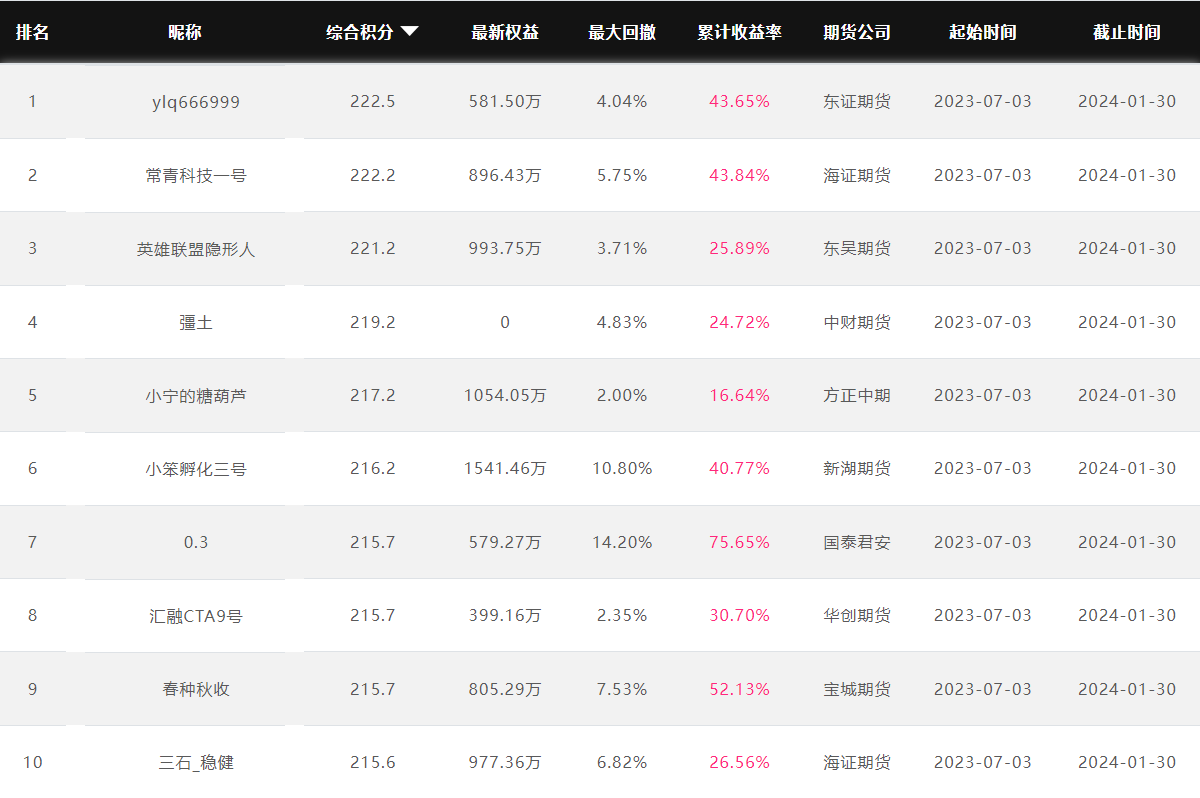Select rank 10 cell
The height and width of the screenshot is (798, 1200).
[32, 762]
